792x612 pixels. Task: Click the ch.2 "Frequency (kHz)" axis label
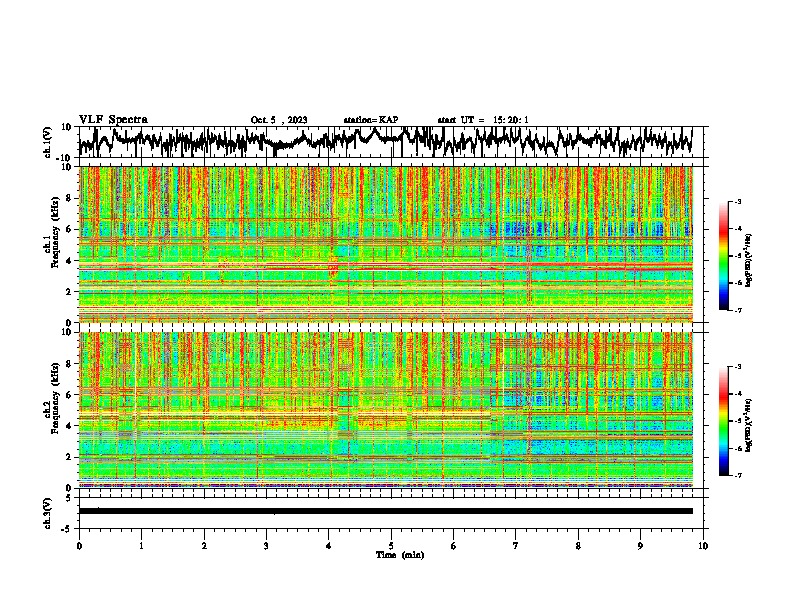(x=55, y=398)
